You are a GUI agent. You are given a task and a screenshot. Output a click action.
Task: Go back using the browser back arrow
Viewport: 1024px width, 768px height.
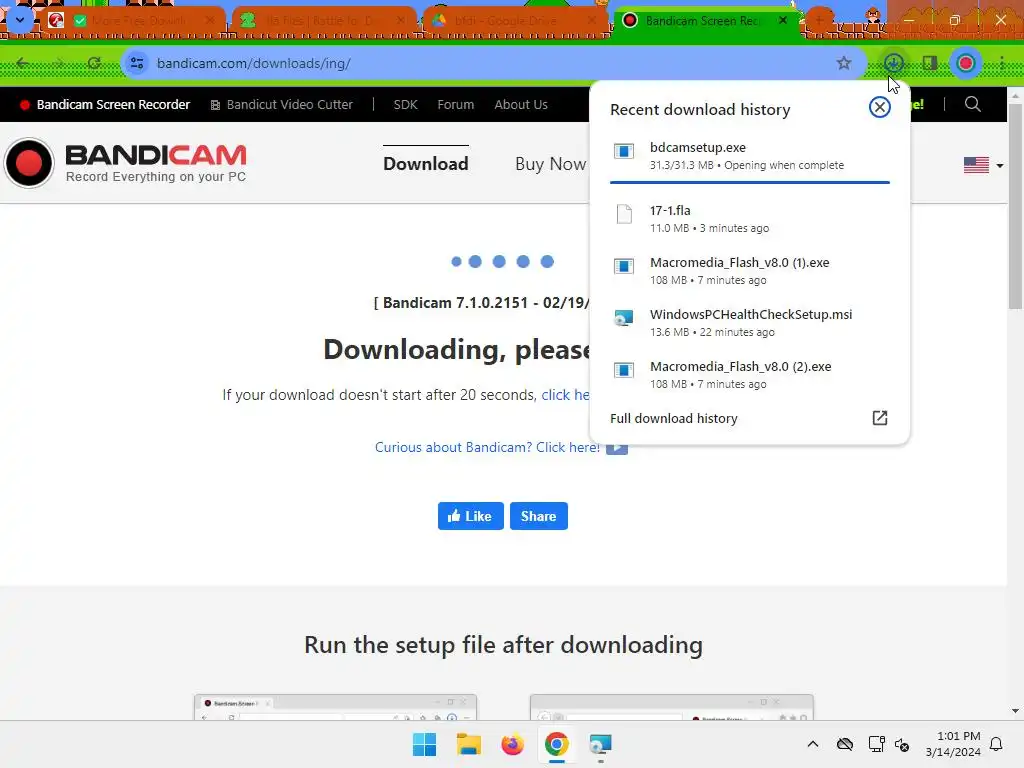pyautogui.click(x=23, y=63)
